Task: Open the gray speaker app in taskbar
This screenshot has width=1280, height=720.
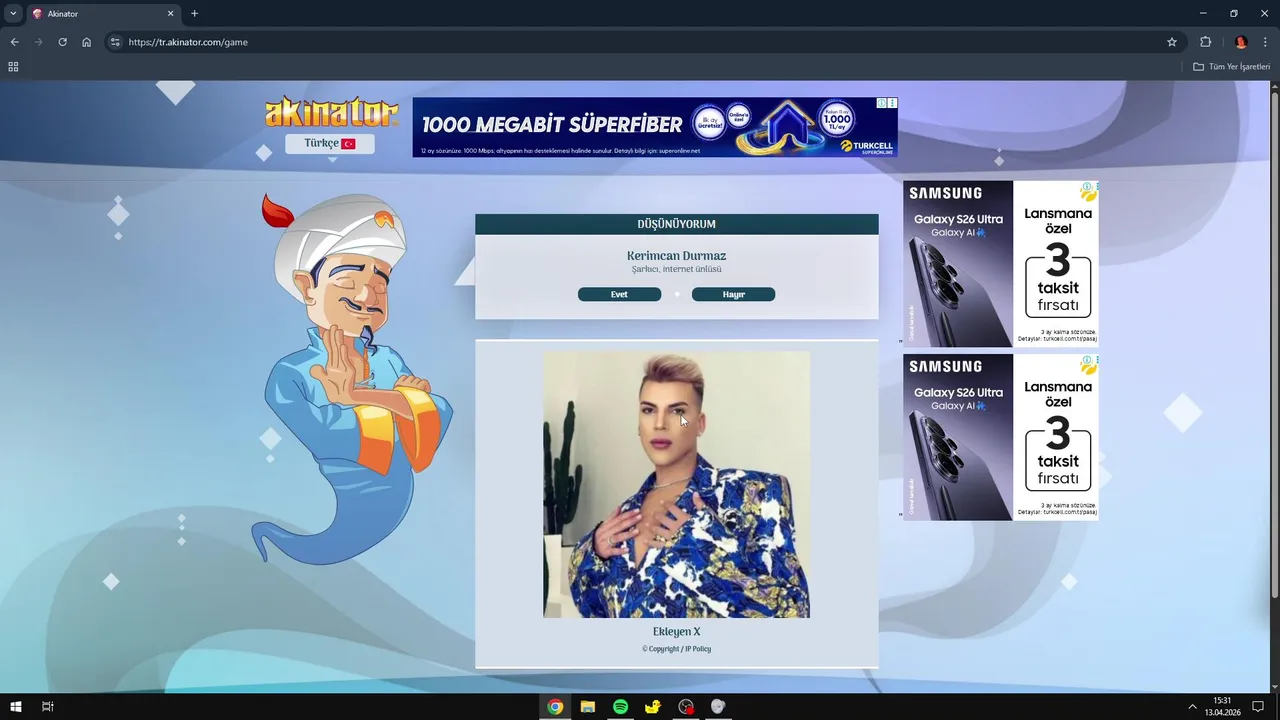Action: coord(718,706)
